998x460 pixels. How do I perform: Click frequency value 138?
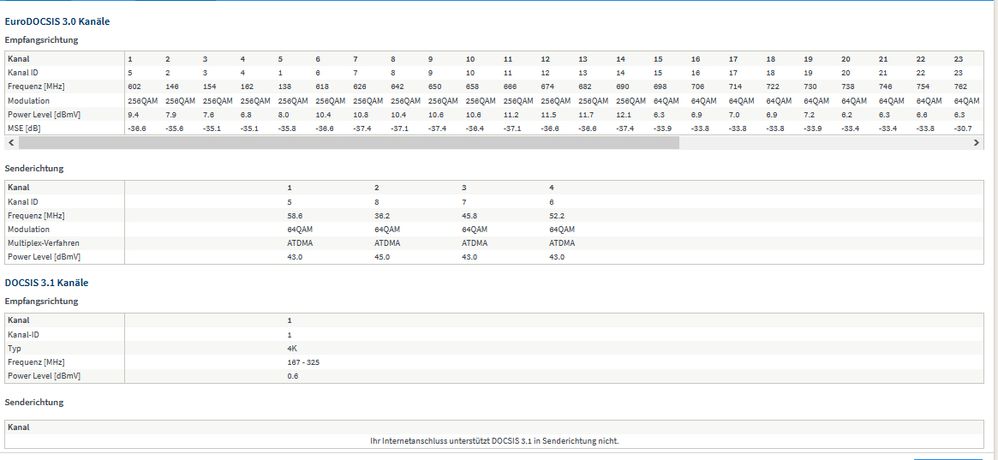pyautogui.click(x=285, y=87)
